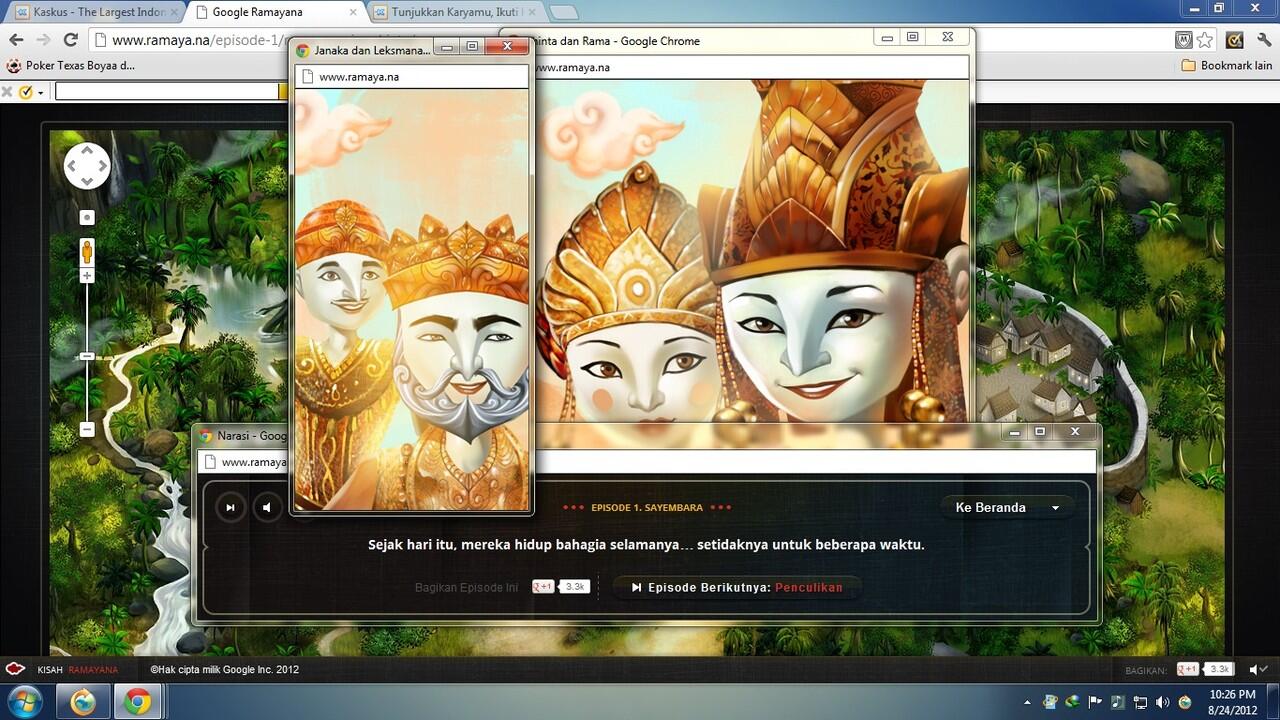
Task: Close the Tunjukkan Karyamu tab
Action: pyautogui.click(x=532, y=12)
